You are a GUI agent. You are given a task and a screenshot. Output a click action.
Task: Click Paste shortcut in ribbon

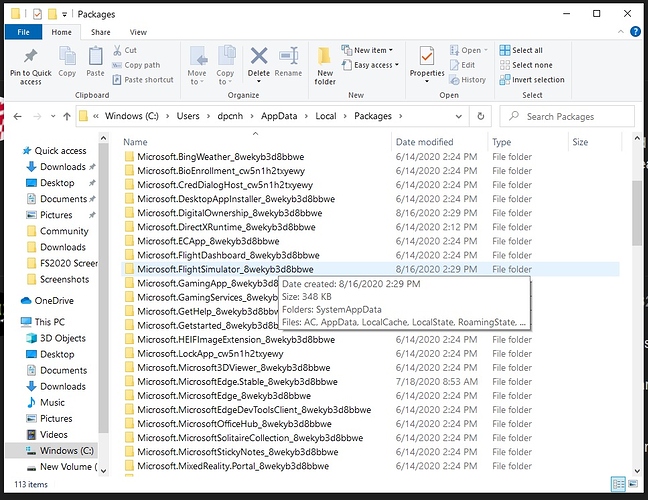point(143,80)
